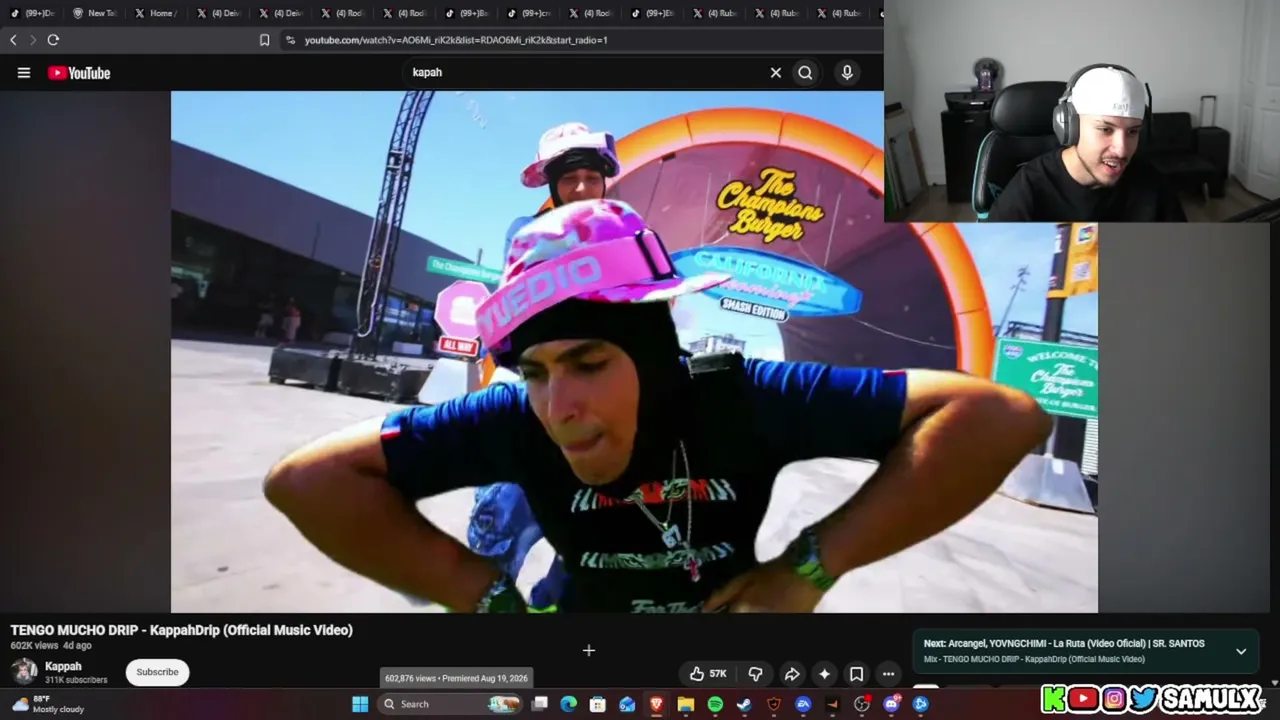
Task: Switch to the X 'Home /' tab
Action: (x=156, y=13)
